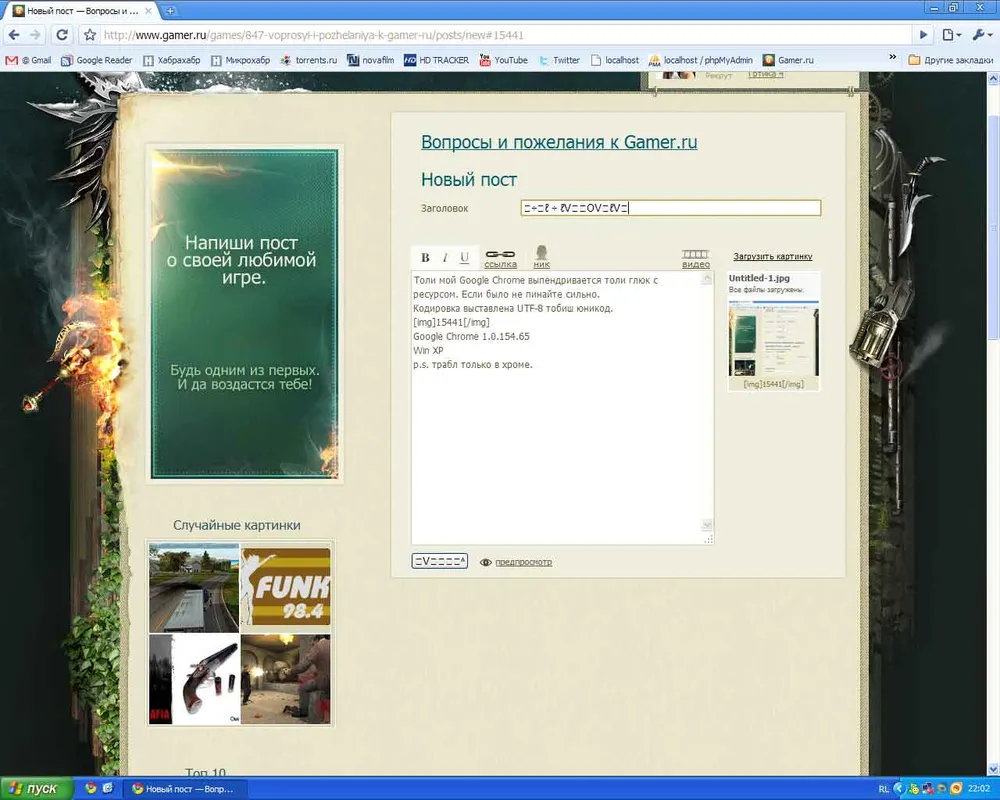Insert a nickname with the ник icon

click(x=541, y=256)
